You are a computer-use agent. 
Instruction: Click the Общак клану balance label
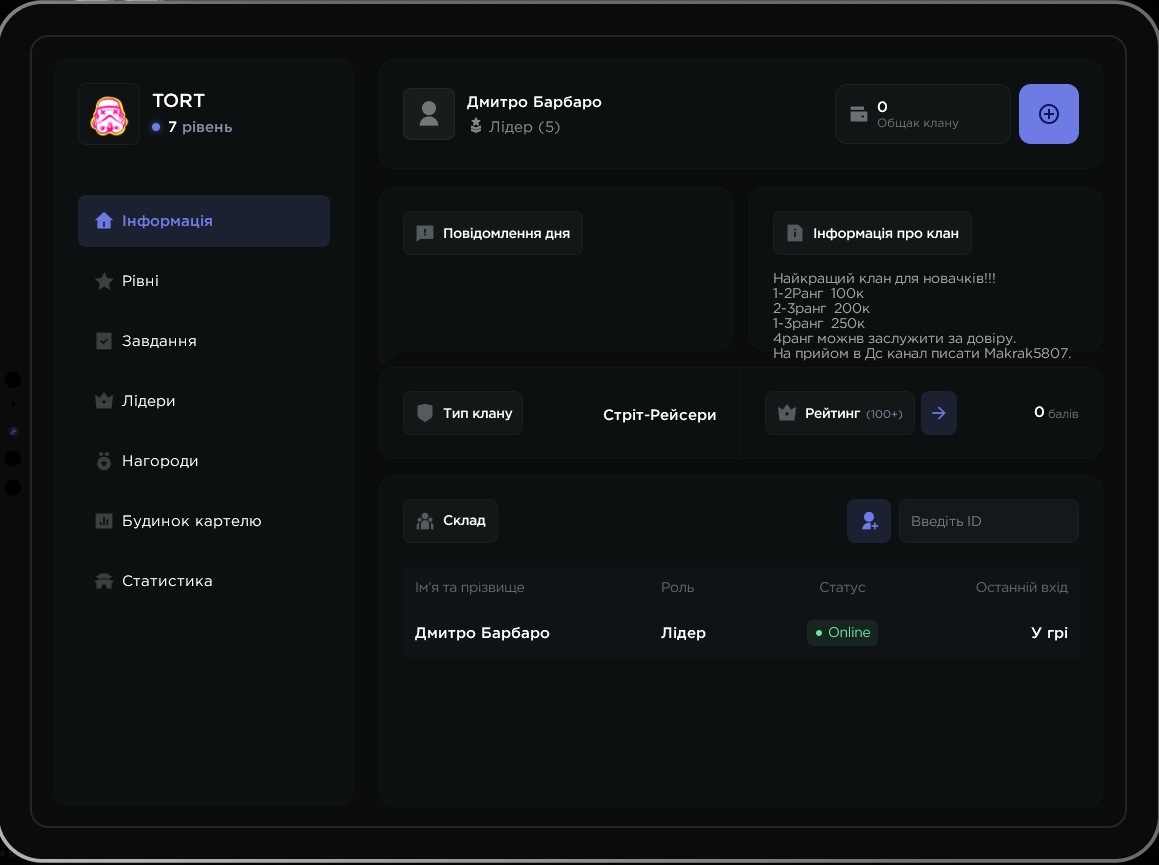pyautogui.click(x=917, y=123)
